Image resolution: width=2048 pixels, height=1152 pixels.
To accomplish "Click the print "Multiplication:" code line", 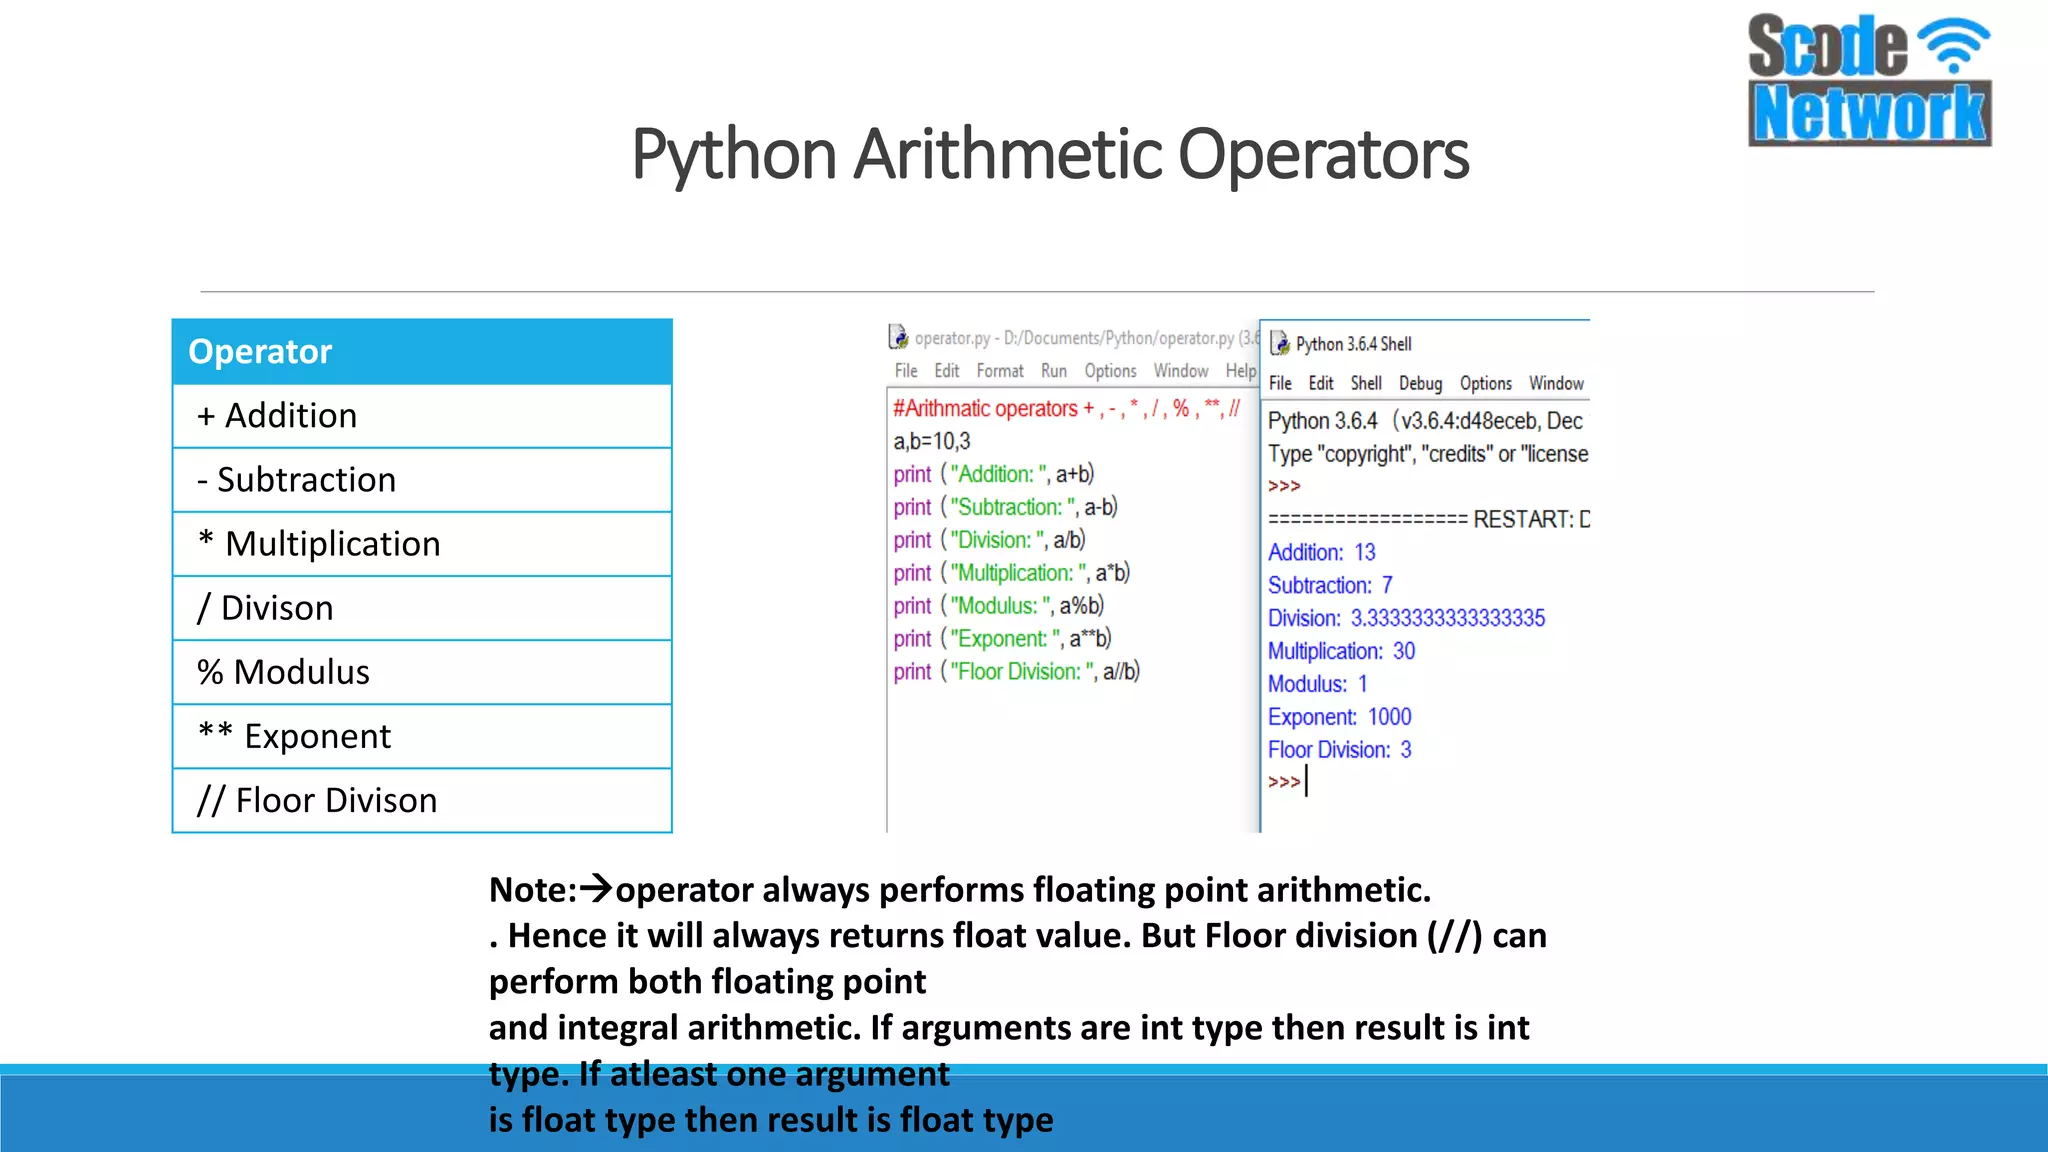I will point(1011,573).
